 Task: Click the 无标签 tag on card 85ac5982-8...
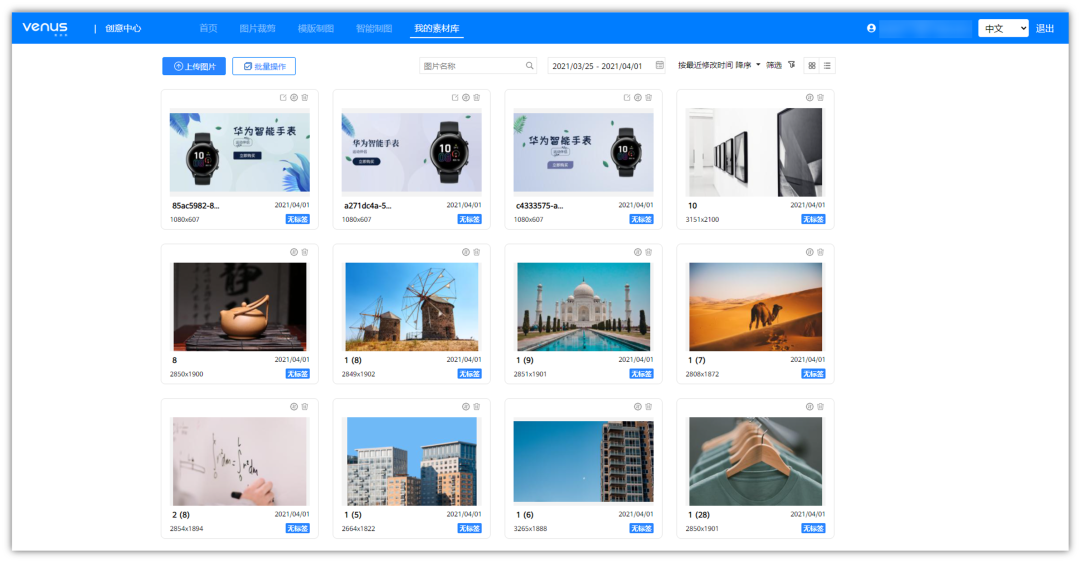tap(298, 219)
